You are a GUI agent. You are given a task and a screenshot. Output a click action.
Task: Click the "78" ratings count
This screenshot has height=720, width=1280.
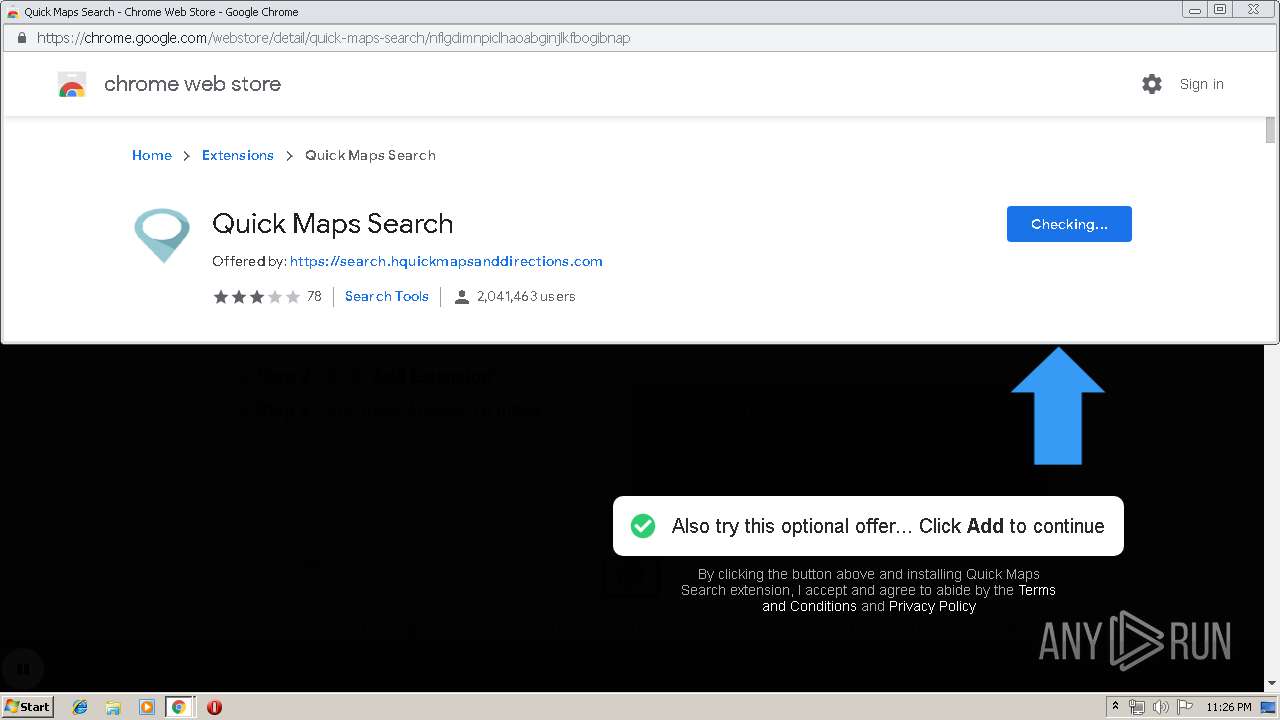click(x=314, y=296)
